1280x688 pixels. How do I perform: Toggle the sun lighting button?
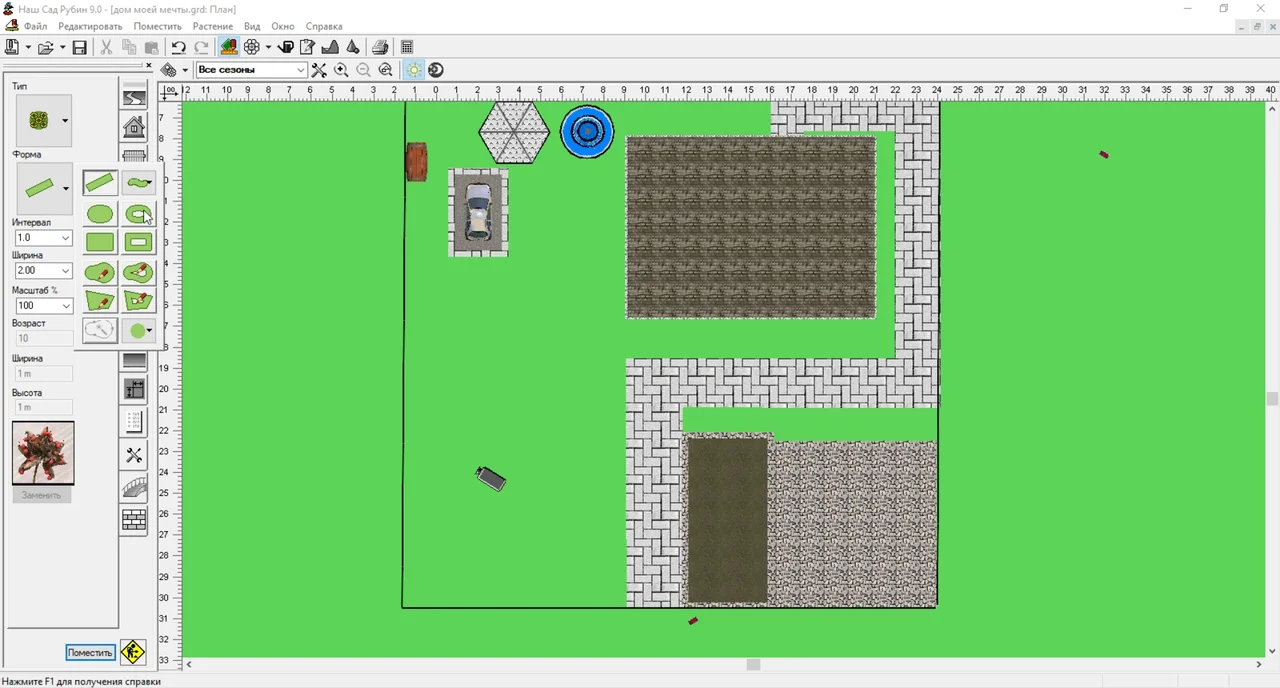click(413, 70)
